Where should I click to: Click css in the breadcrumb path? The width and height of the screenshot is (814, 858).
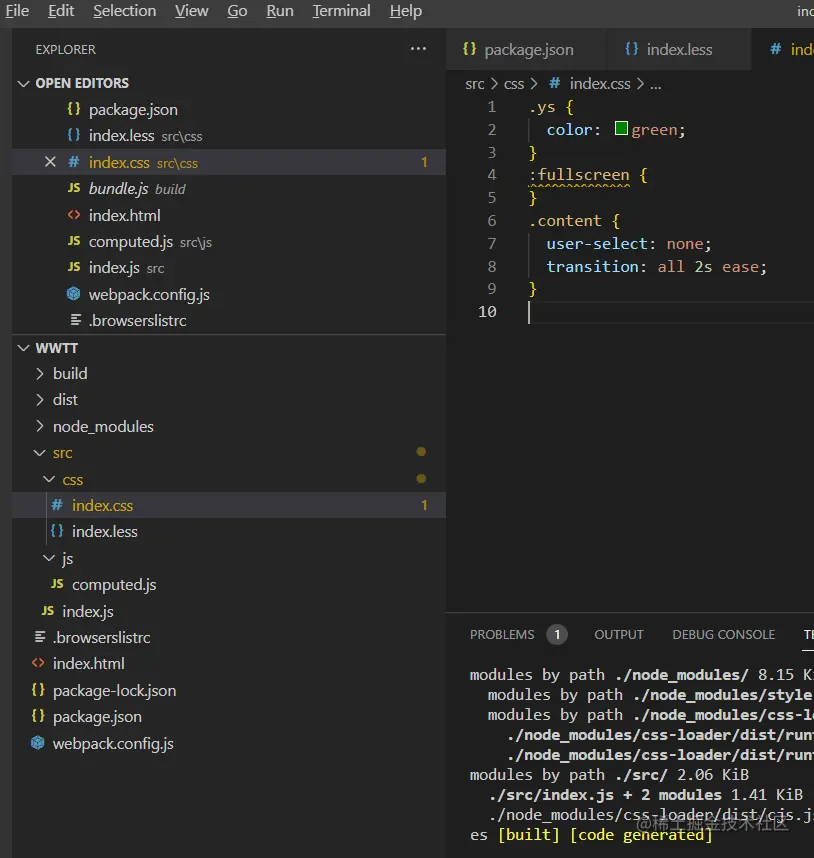click(514, 84)
